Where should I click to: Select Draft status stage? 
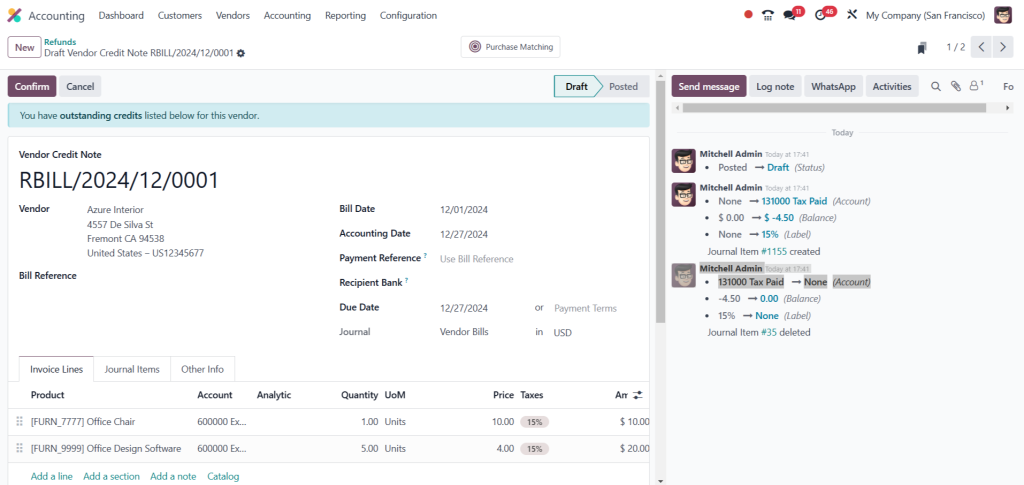click(x=576, y=86)
